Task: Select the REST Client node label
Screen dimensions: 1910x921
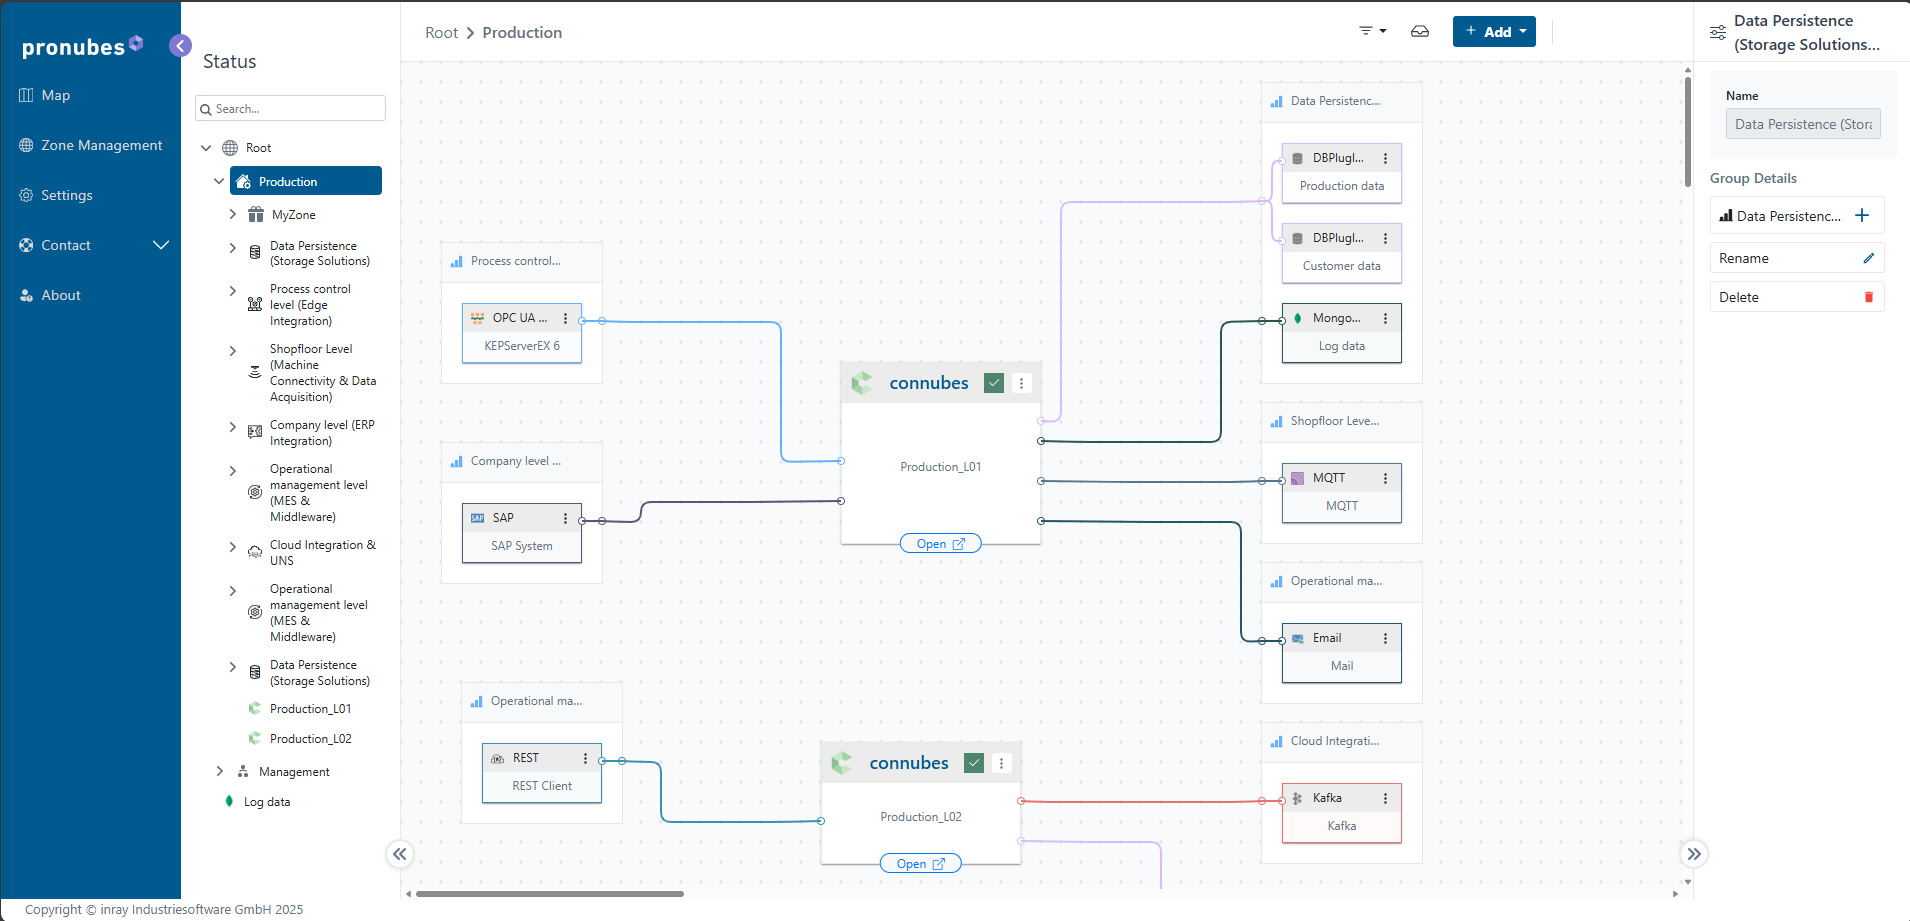Action: coord(542,786)
